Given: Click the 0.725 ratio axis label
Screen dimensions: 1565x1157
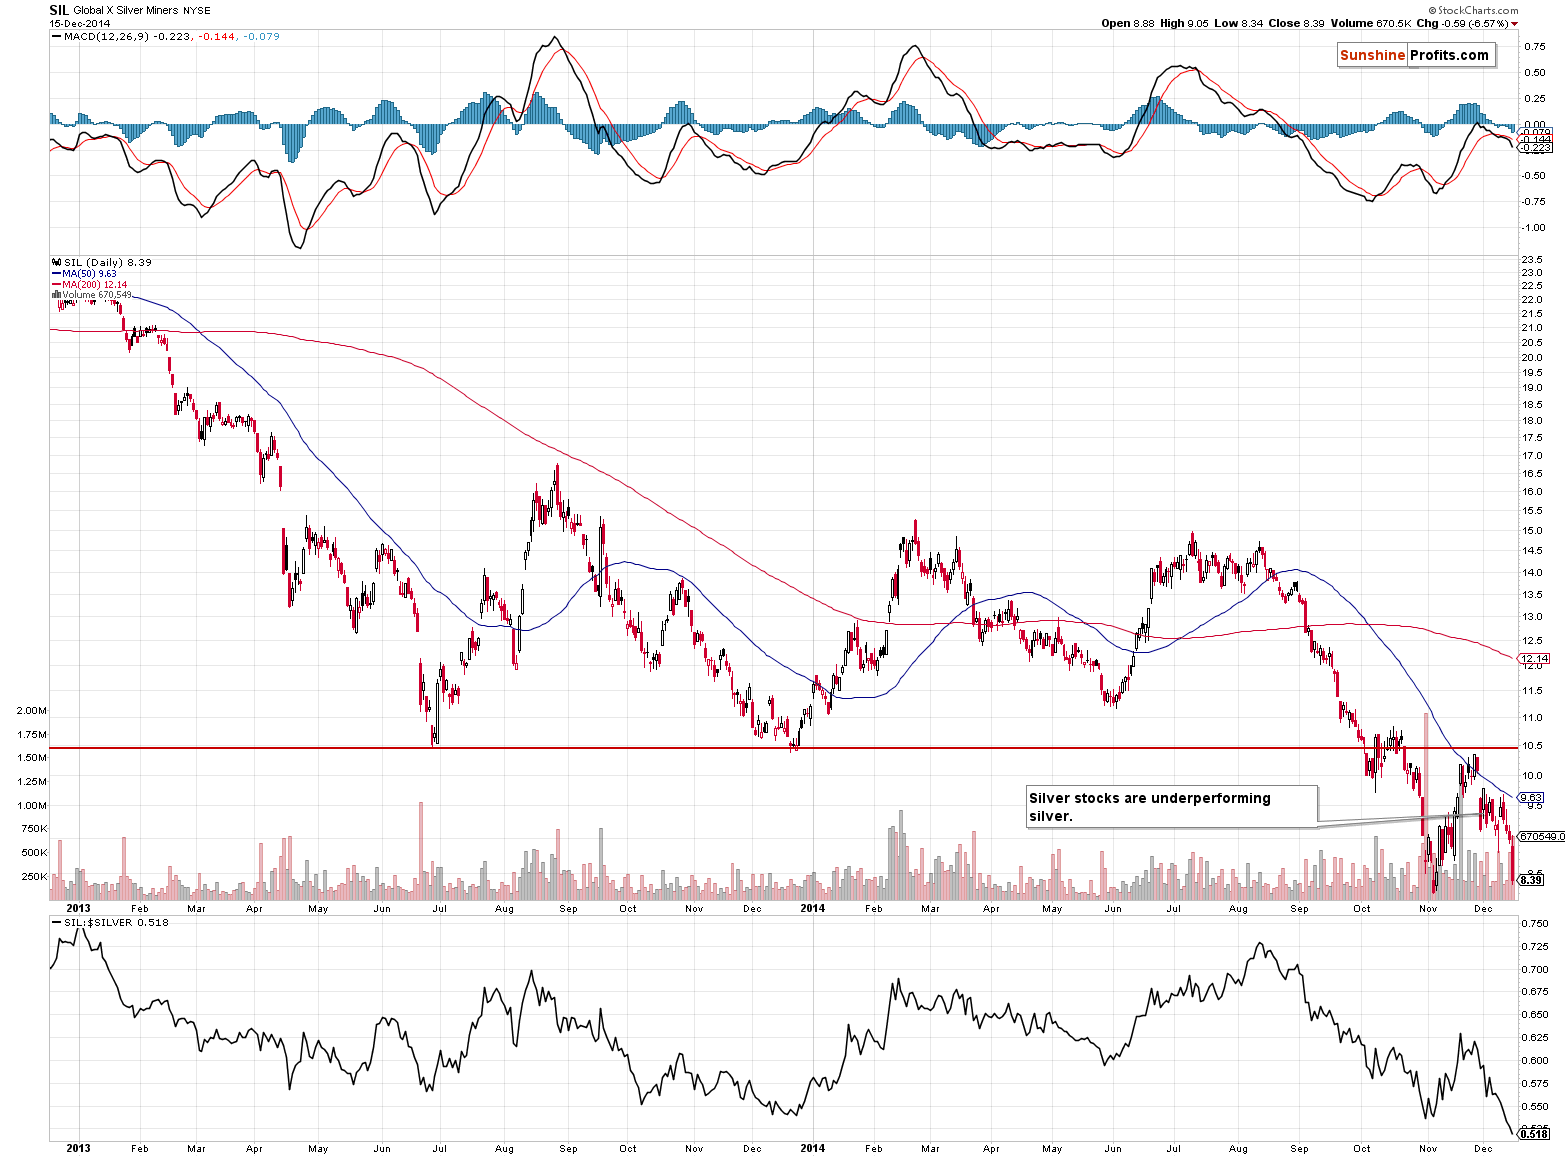Looking at the screenshot, I should coord(1534,946).
